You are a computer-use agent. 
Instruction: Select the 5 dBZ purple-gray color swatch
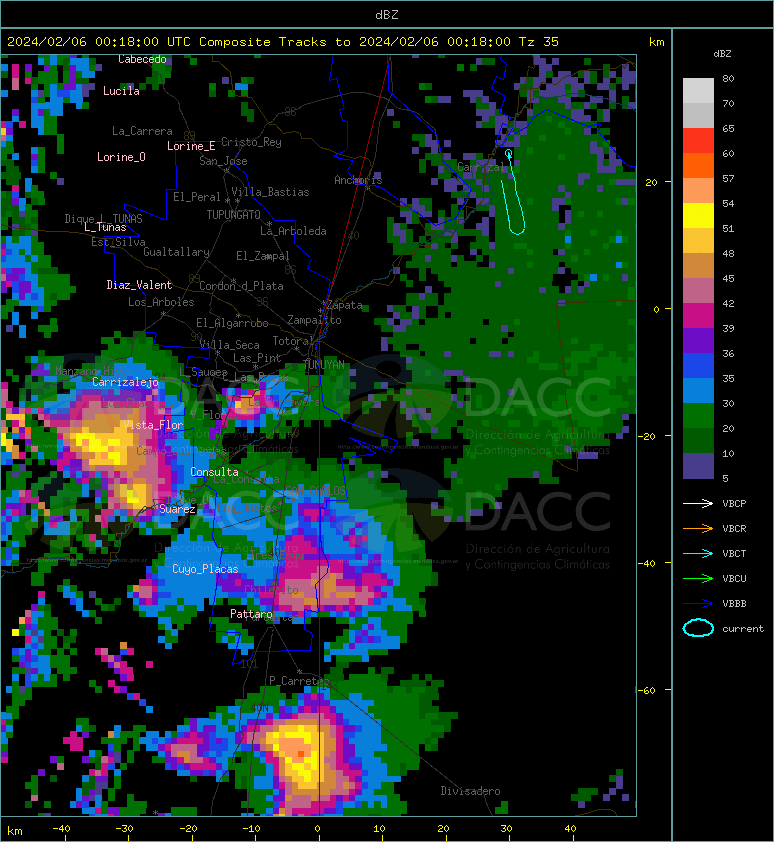point(698,466)
